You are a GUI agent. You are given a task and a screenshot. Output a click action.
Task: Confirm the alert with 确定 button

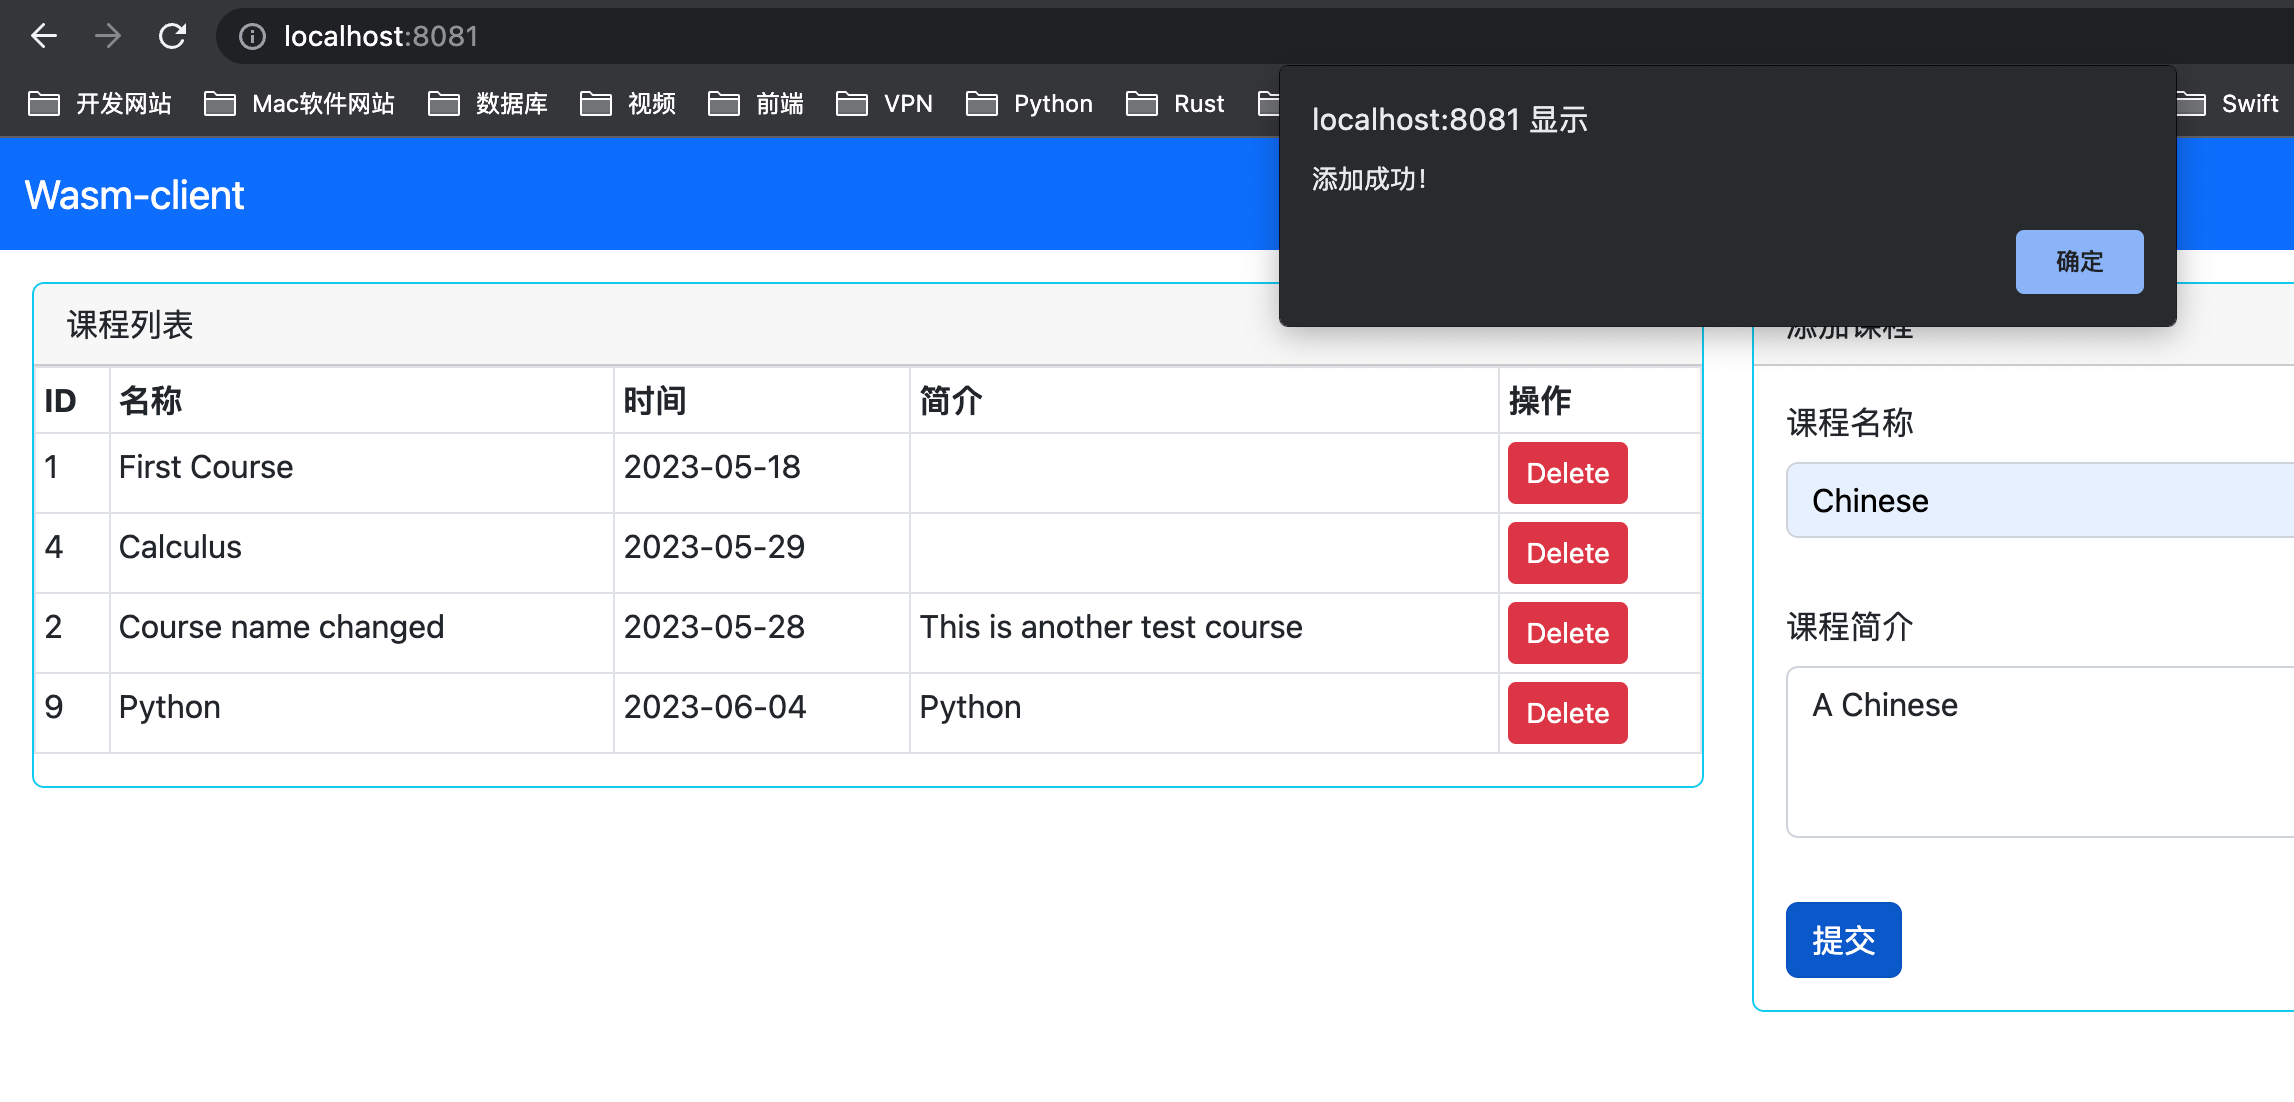(x=2079, y=262)
